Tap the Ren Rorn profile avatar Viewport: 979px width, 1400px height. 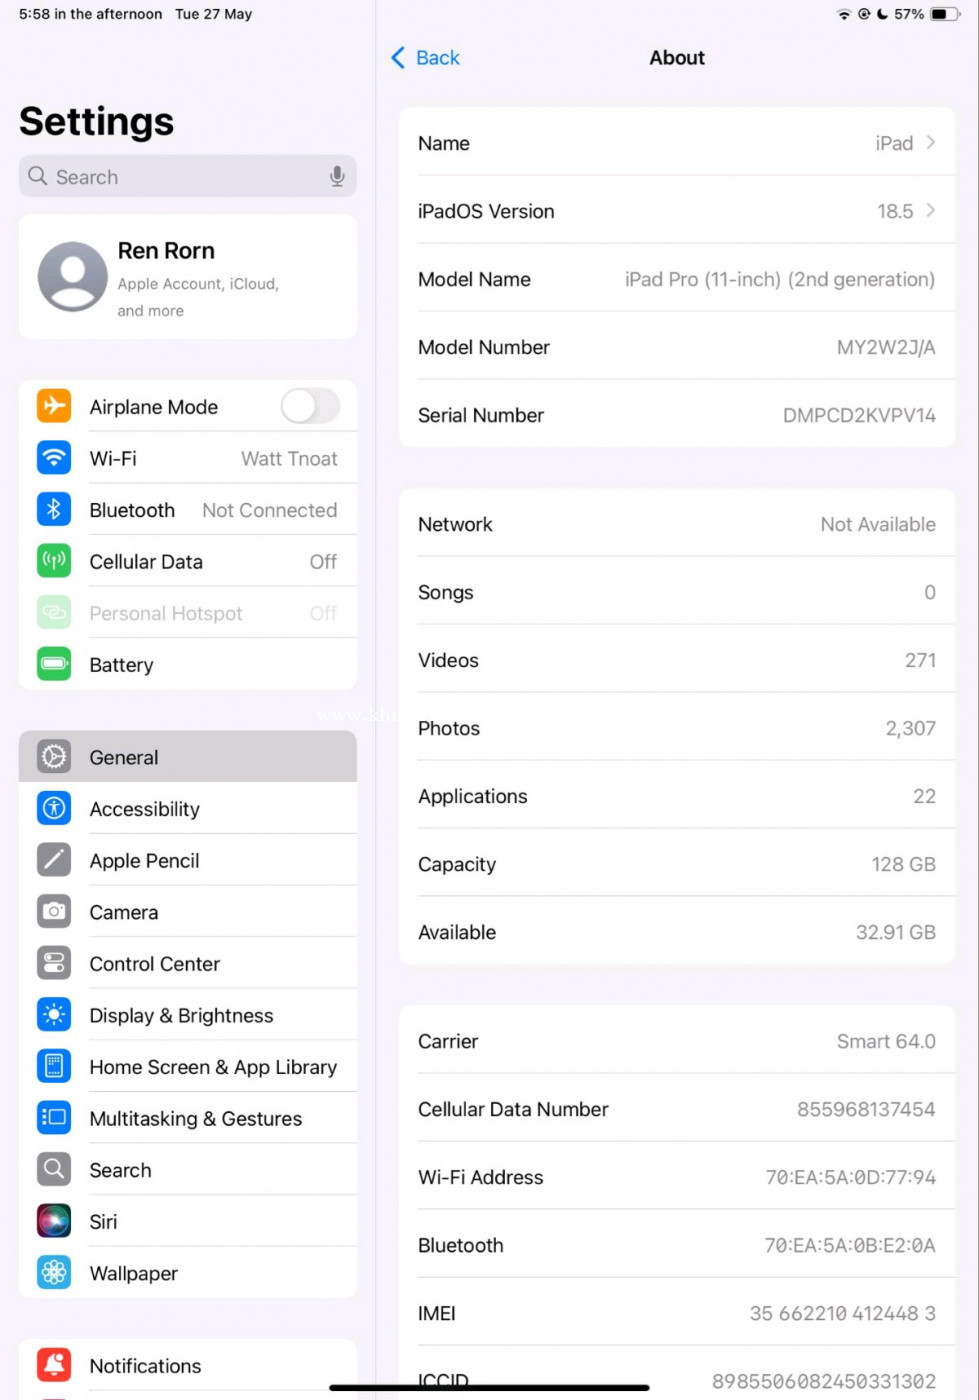point(73,276)
